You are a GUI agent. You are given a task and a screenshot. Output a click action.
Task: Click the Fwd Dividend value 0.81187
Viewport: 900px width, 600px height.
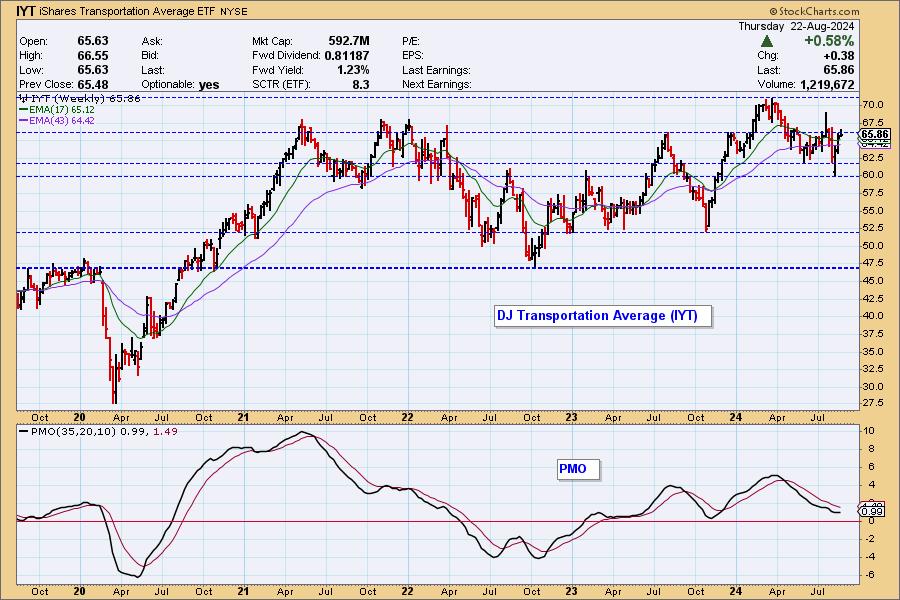click(x=347, y=56)
